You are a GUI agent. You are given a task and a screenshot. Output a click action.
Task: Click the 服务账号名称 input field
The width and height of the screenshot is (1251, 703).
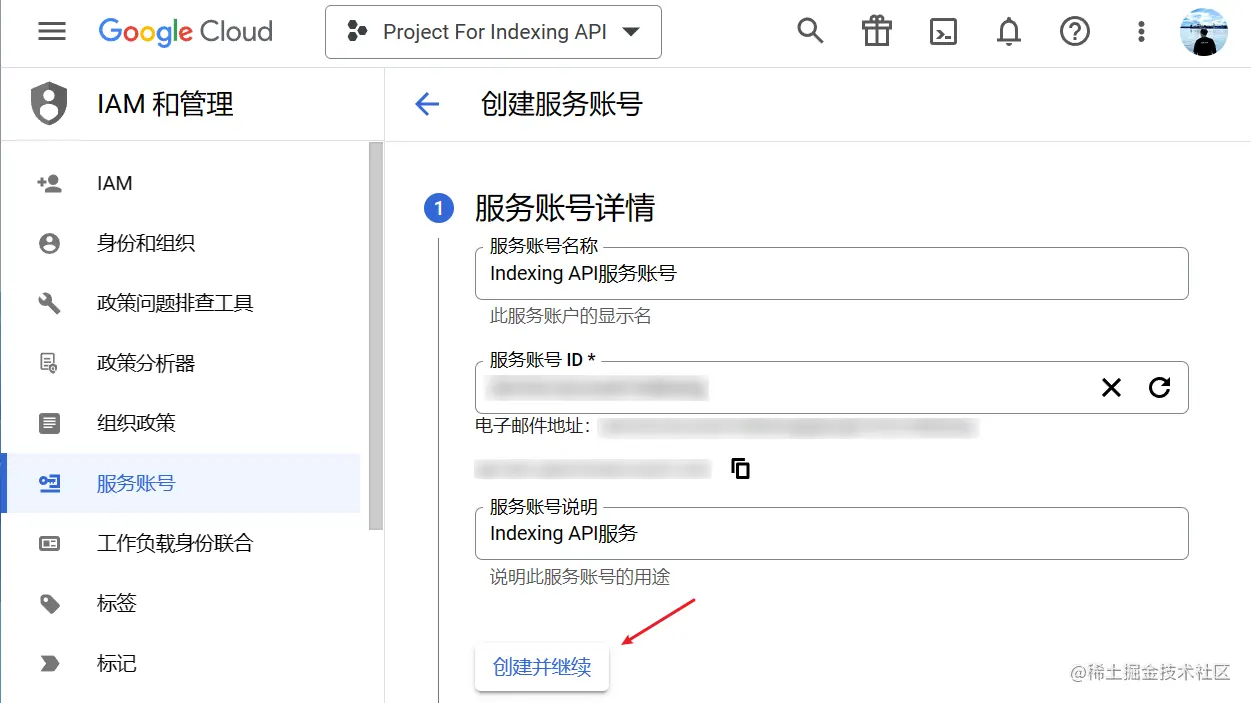[x=831, y=273]
